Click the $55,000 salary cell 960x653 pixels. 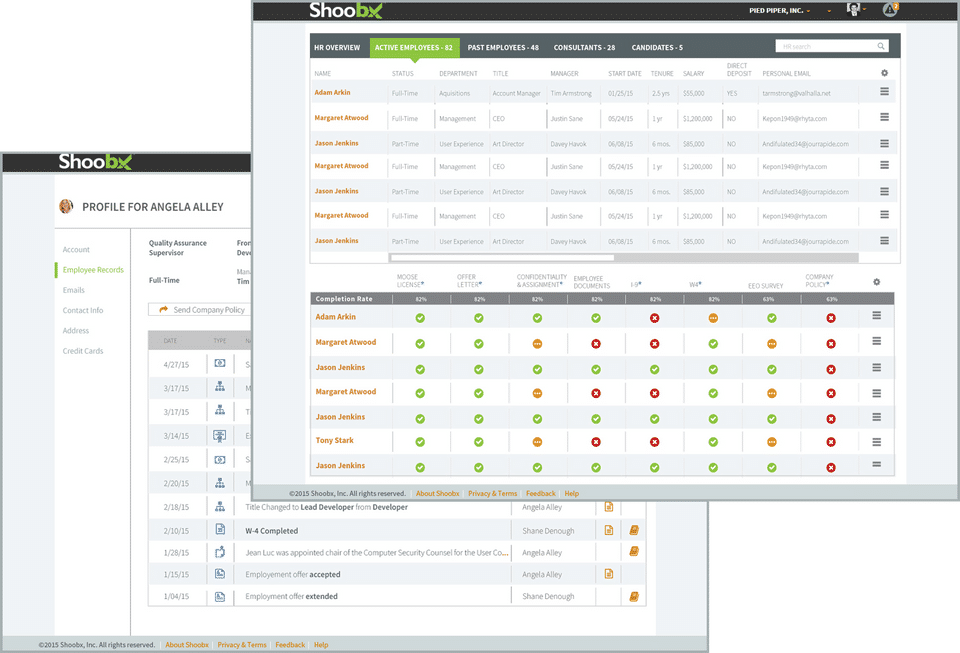(693, 94)
